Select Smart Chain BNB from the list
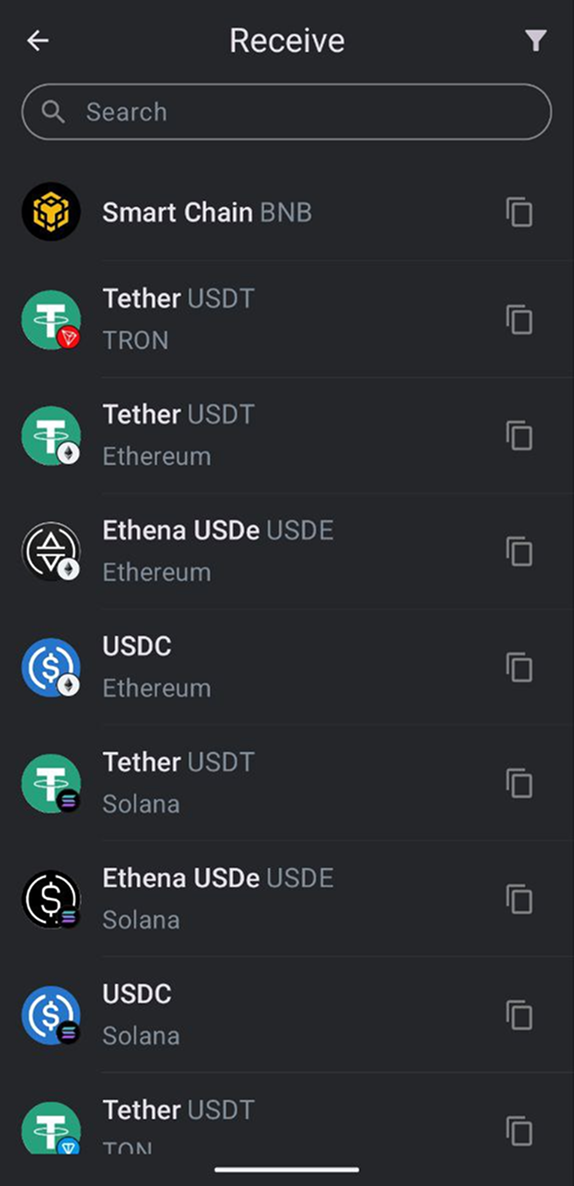 287,212
